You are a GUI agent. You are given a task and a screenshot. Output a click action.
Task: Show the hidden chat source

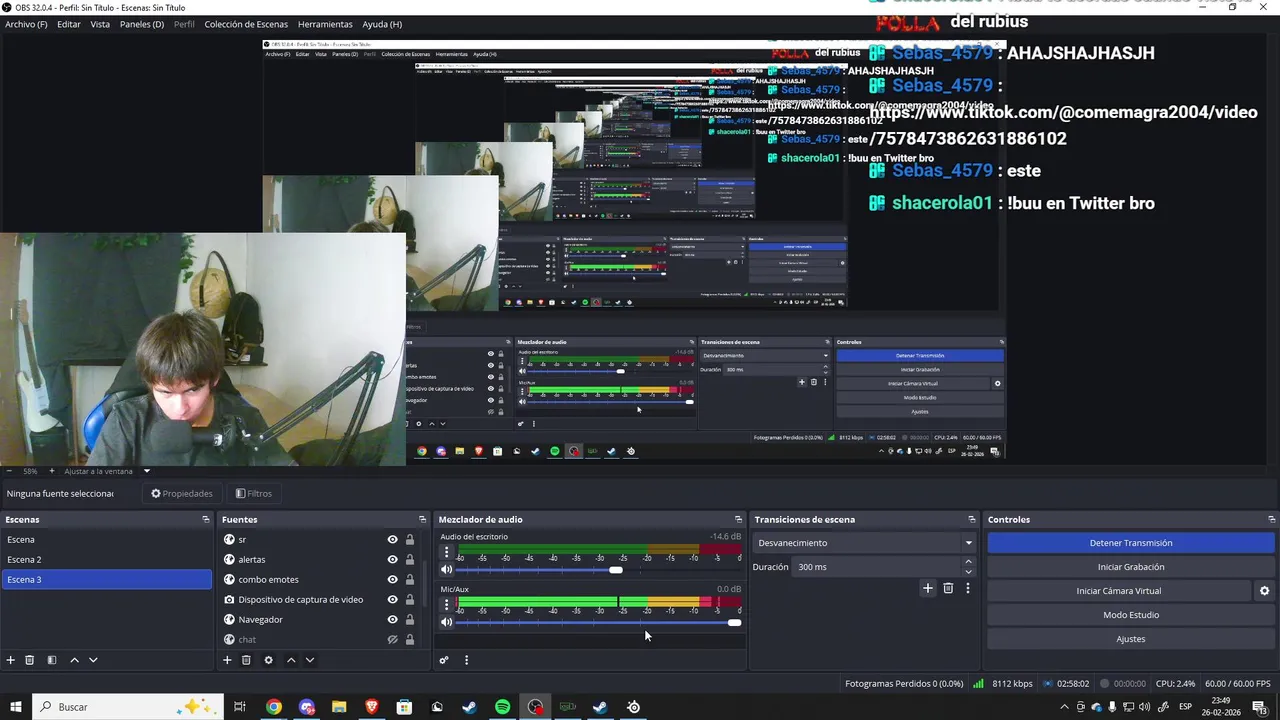click(x=392, y=640)
